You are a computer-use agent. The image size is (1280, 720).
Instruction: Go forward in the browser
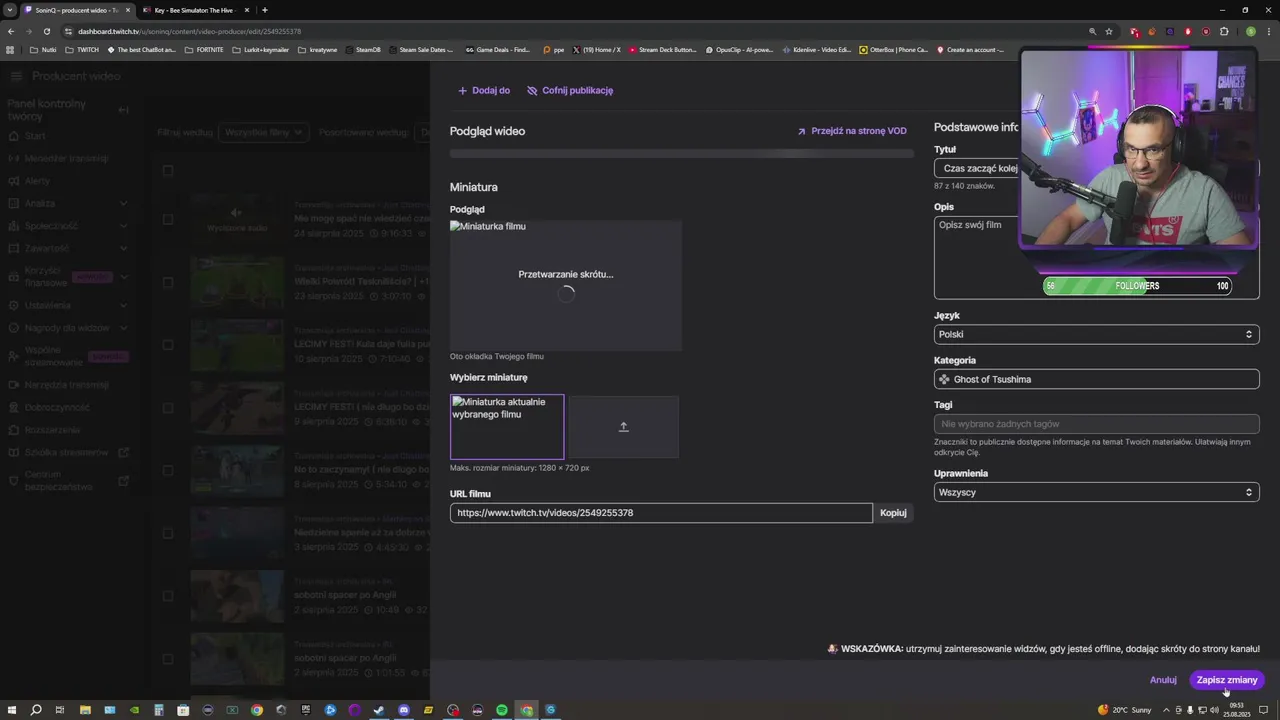30,31
